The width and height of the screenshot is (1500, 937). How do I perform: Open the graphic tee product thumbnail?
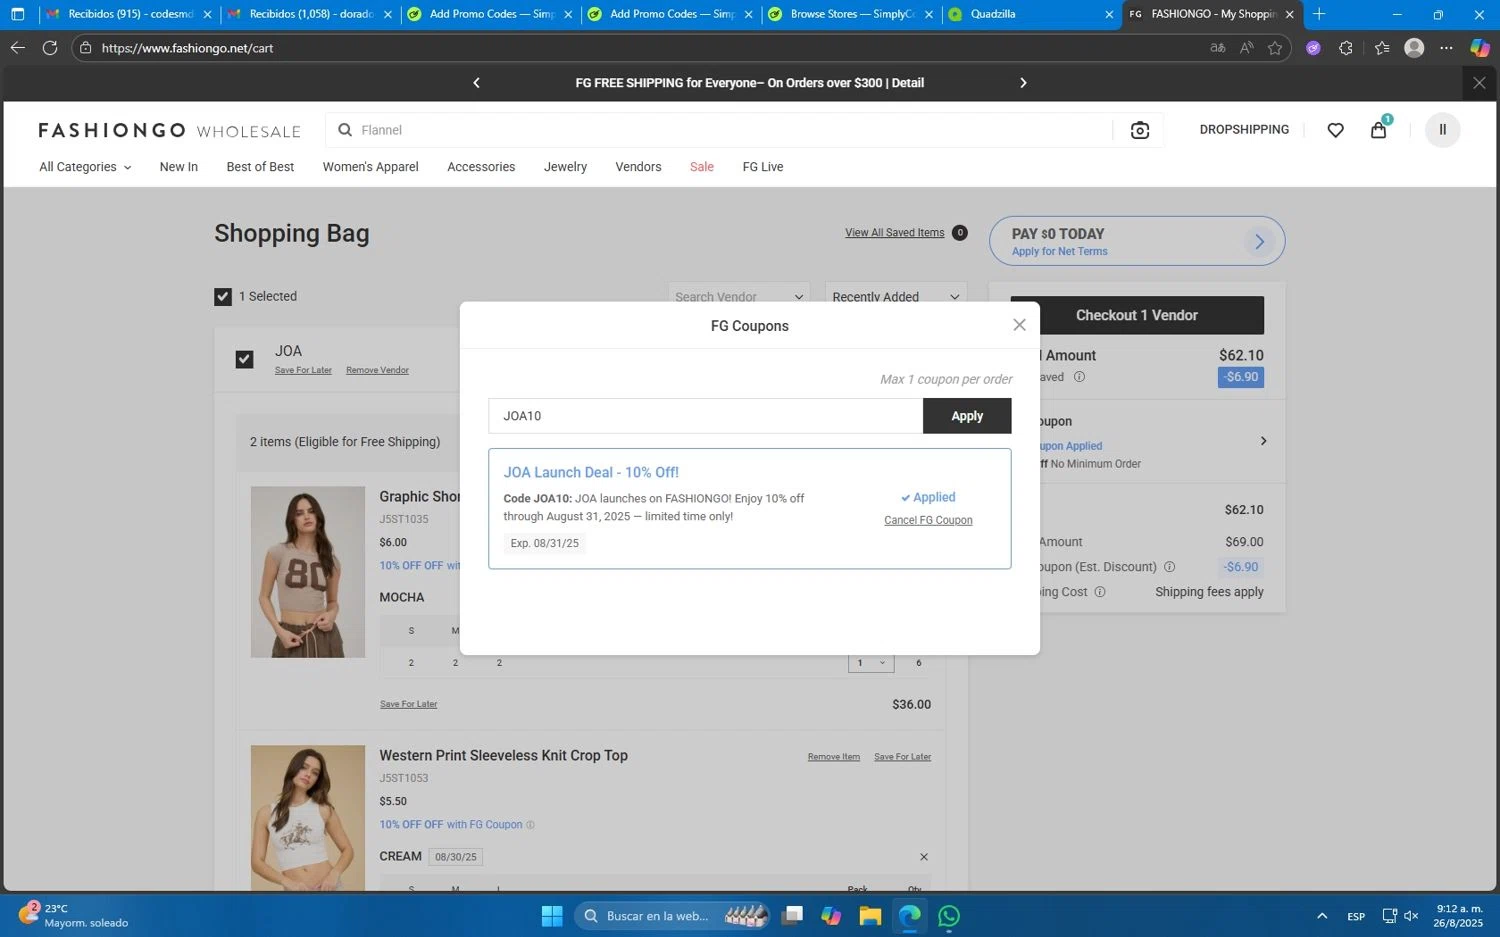click(x=308, y=572)
